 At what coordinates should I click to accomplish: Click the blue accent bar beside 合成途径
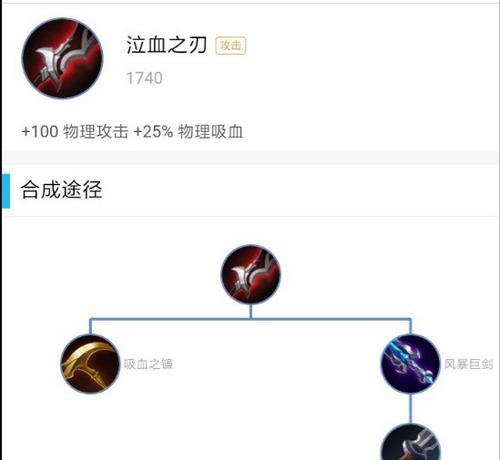6,190
